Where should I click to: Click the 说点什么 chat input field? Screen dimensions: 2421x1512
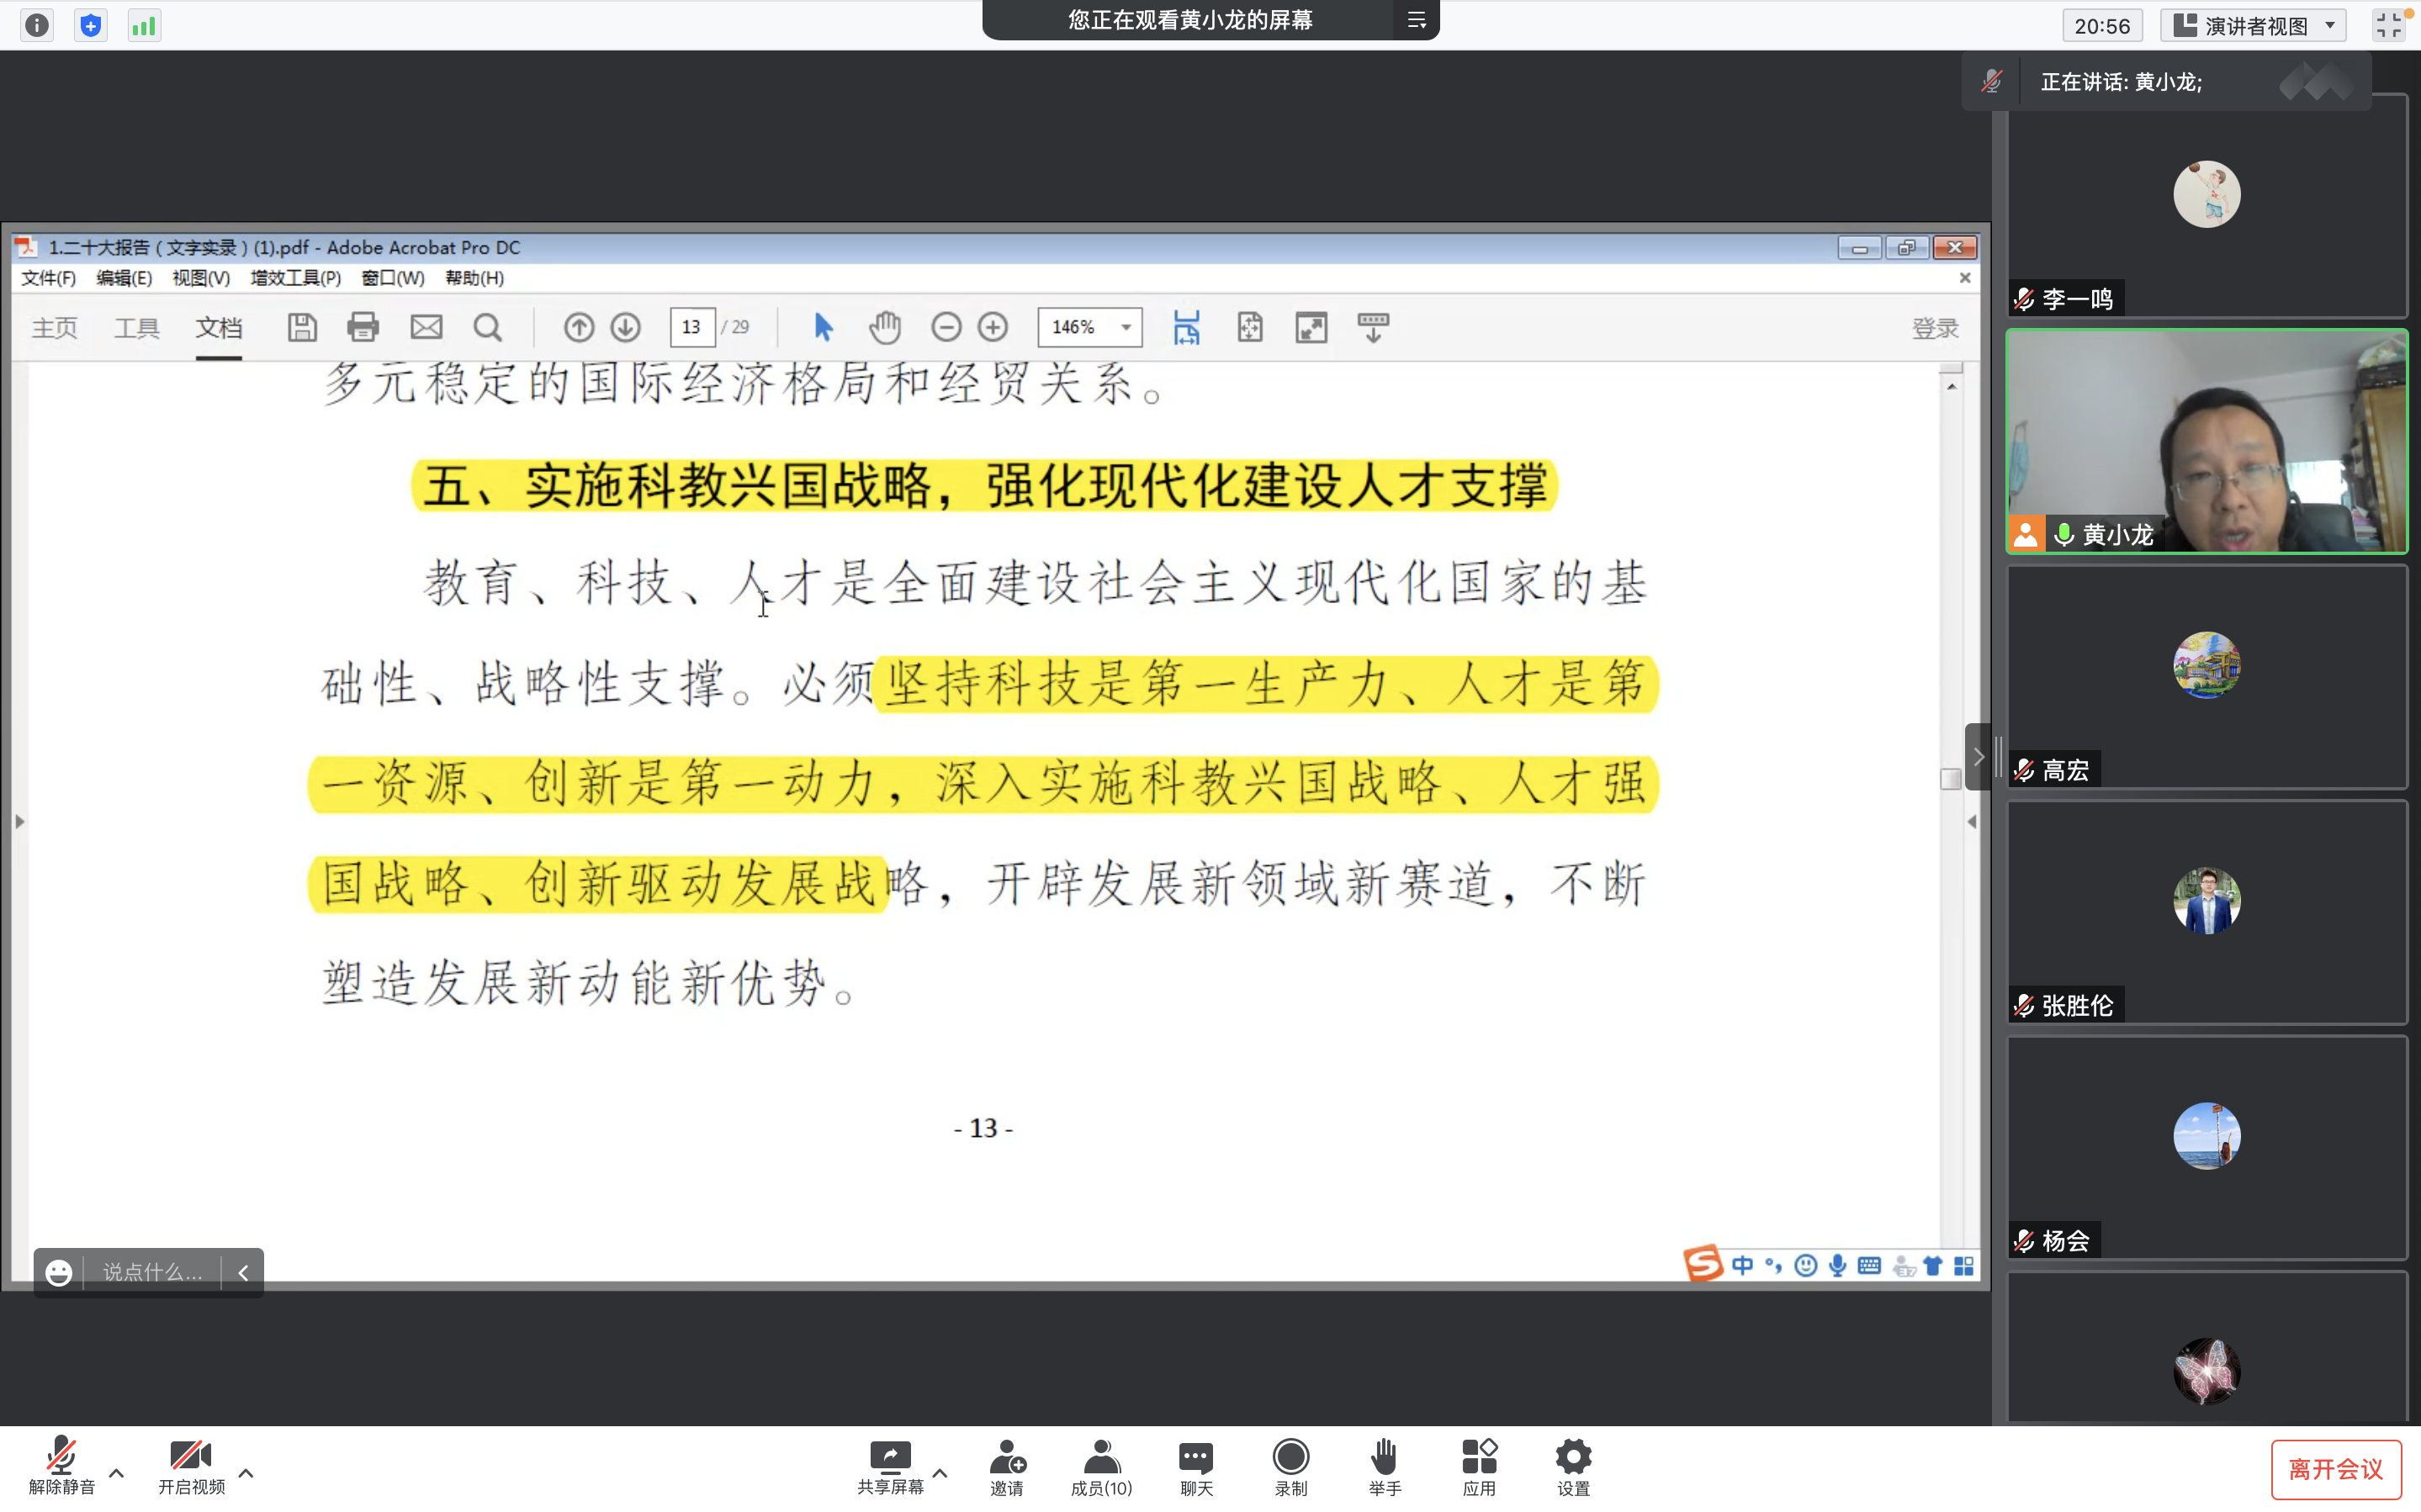pyautogui.click(x=153, y=1272)
